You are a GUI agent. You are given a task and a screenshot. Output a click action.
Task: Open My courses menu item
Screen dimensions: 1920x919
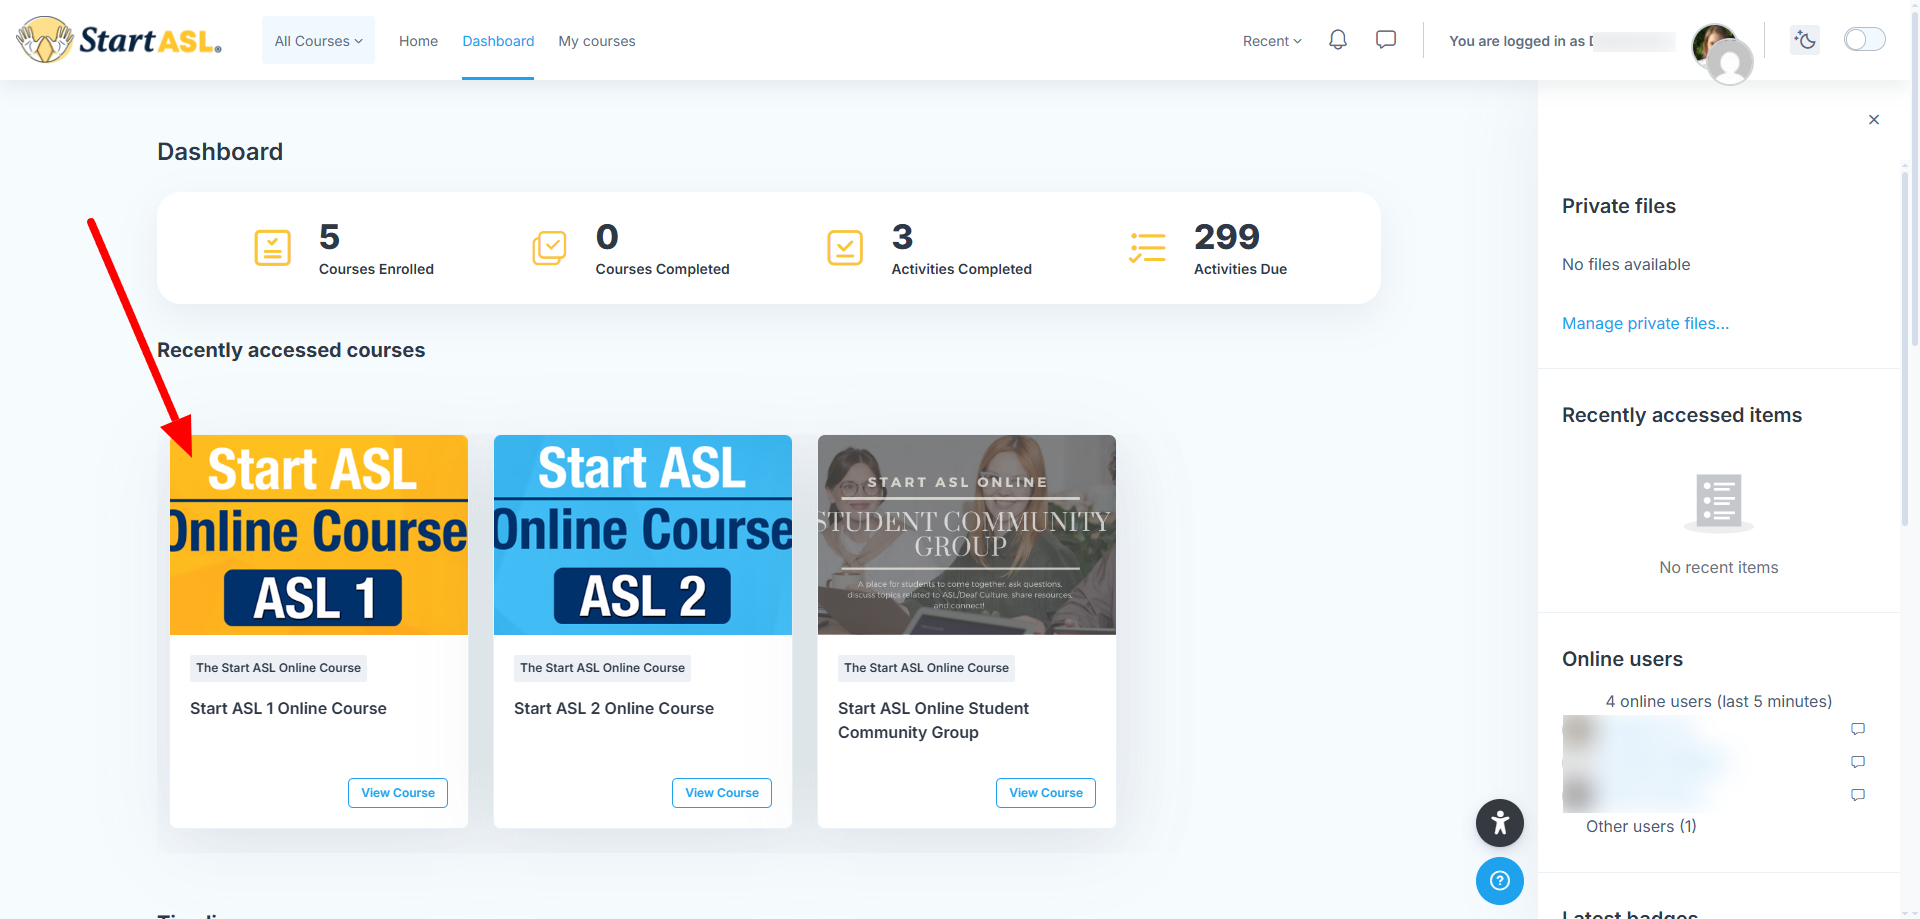(597, 41)
